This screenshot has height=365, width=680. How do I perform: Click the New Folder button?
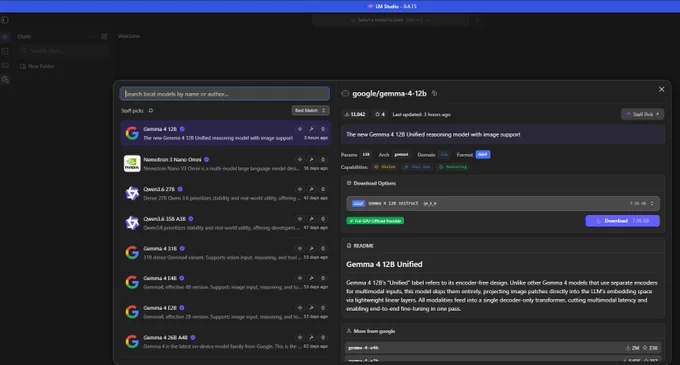click(37, 66)
